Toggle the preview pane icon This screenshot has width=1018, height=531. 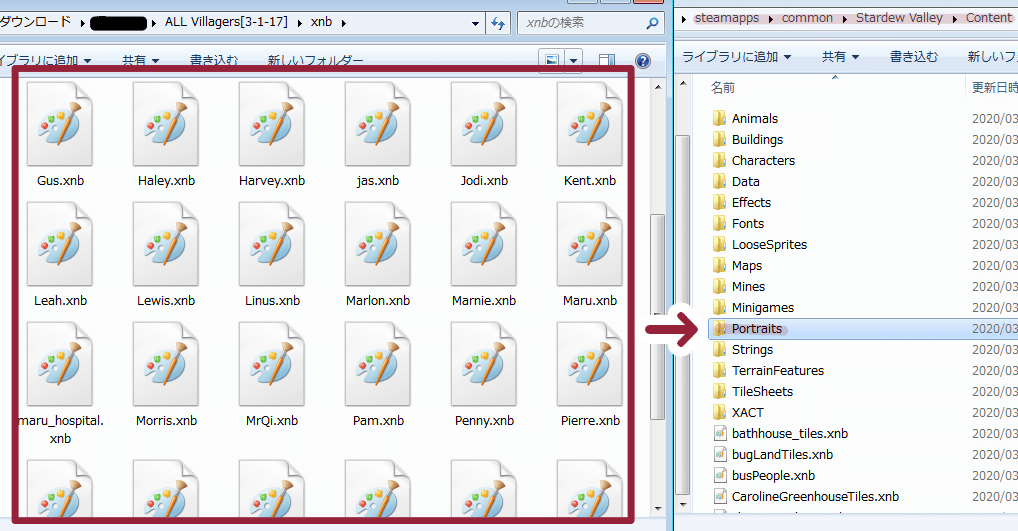click(607, 60)
